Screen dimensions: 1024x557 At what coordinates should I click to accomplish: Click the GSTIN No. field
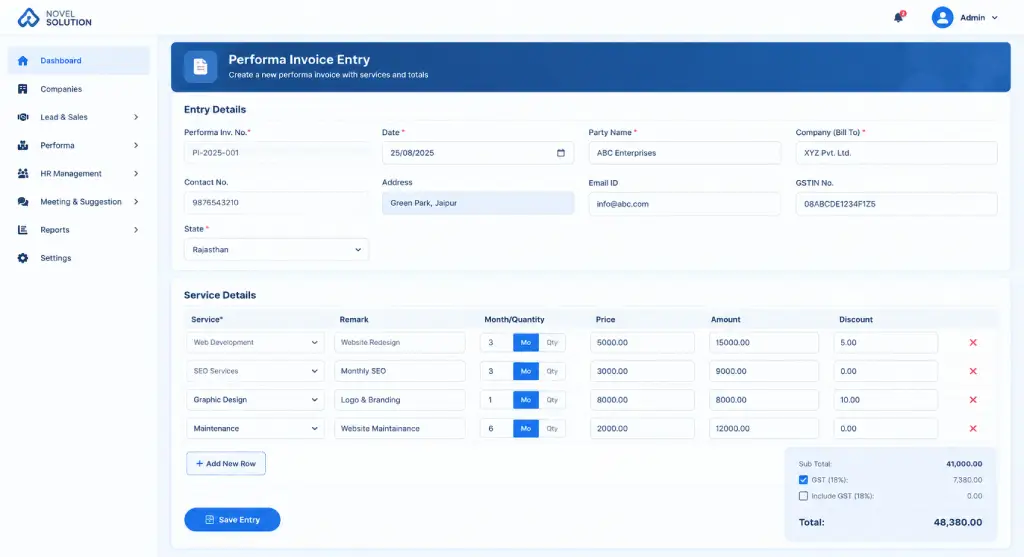point(896,204)
